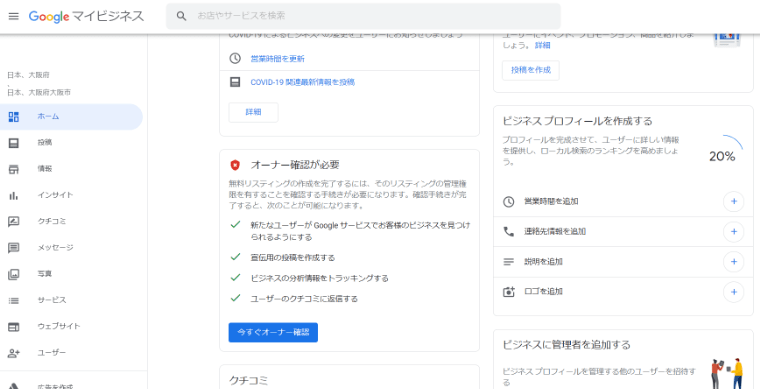The width and height of the screenshot is (760, 389).
Task: Click the 情報 storefront icon
Action: 14,169
